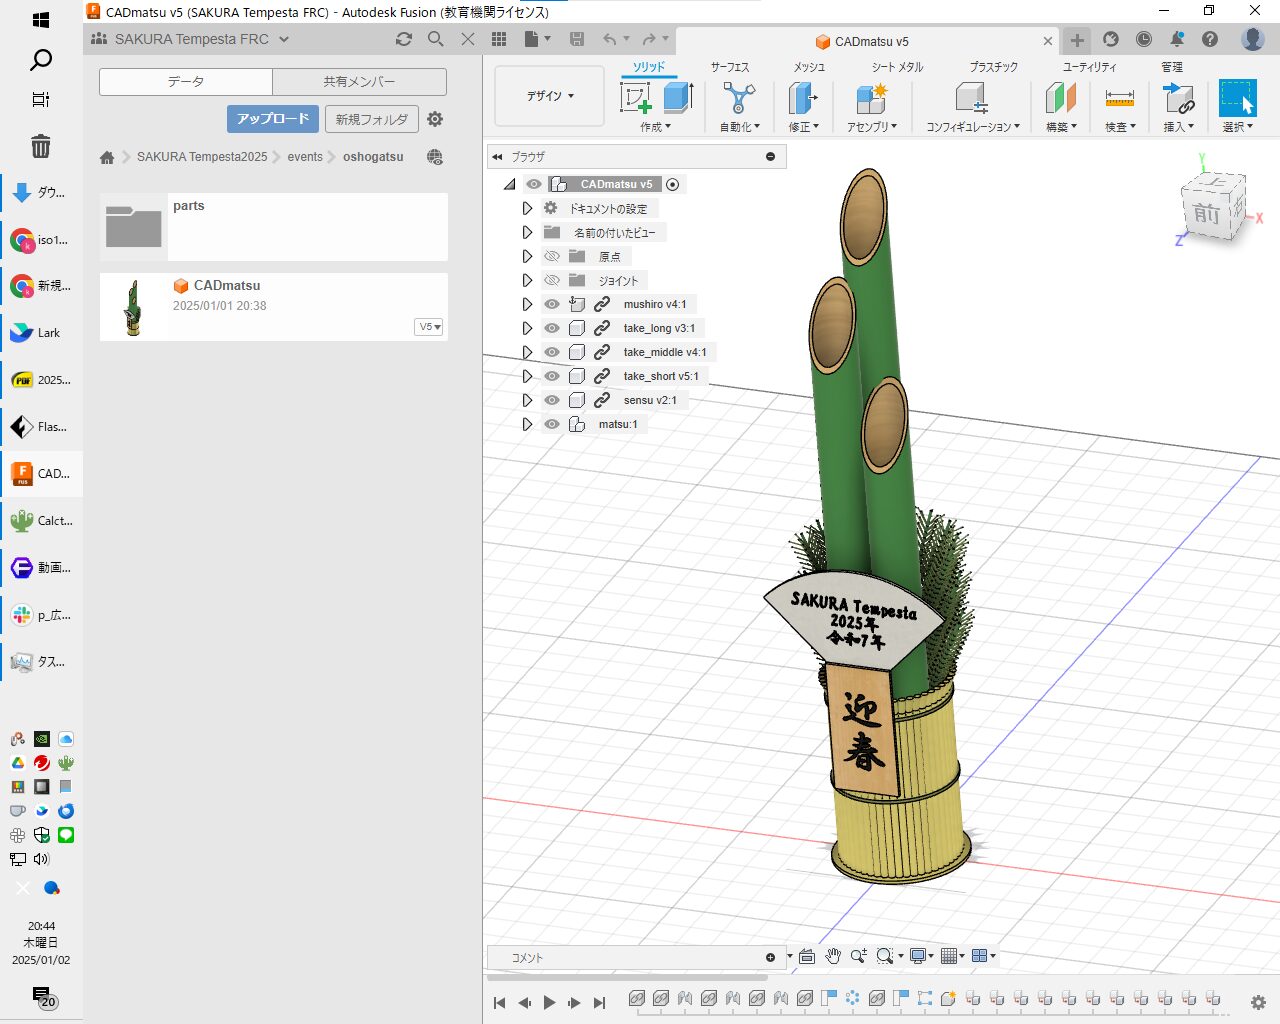Click the blue Upload button
1280x1024 pixels.
tap(272, 119)
